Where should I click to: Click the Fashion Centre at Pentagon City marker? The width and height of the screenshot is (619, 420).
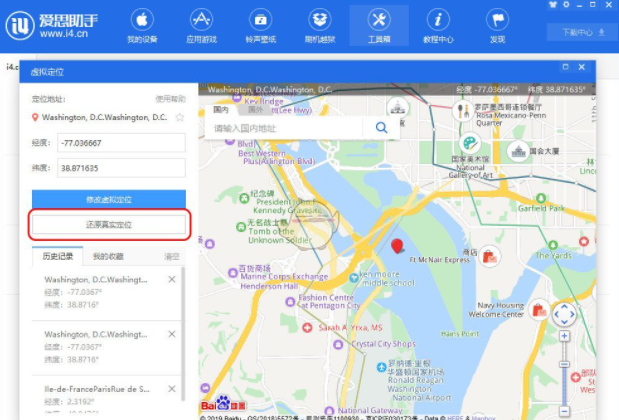[x=290, y=302]
